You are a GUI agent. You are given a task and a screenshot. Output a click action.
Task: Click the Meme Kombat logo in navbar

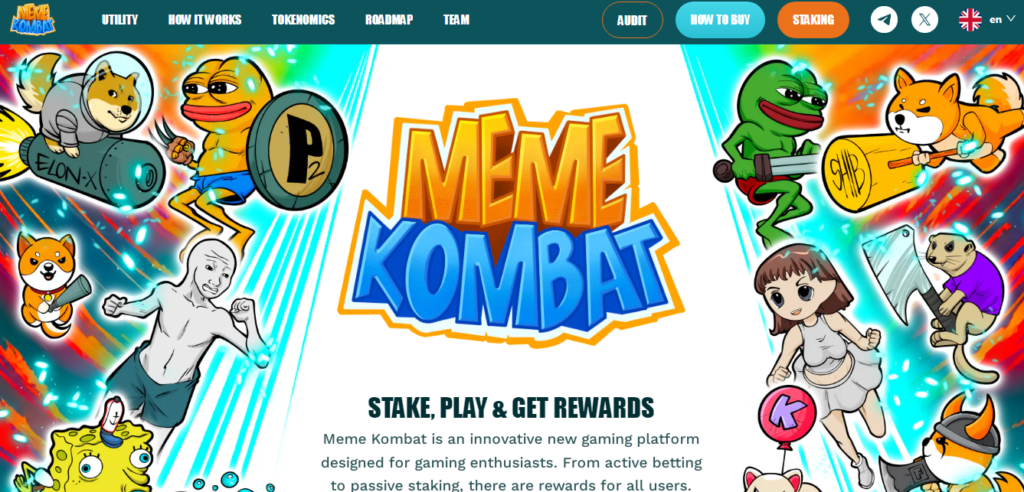[33, 20]
